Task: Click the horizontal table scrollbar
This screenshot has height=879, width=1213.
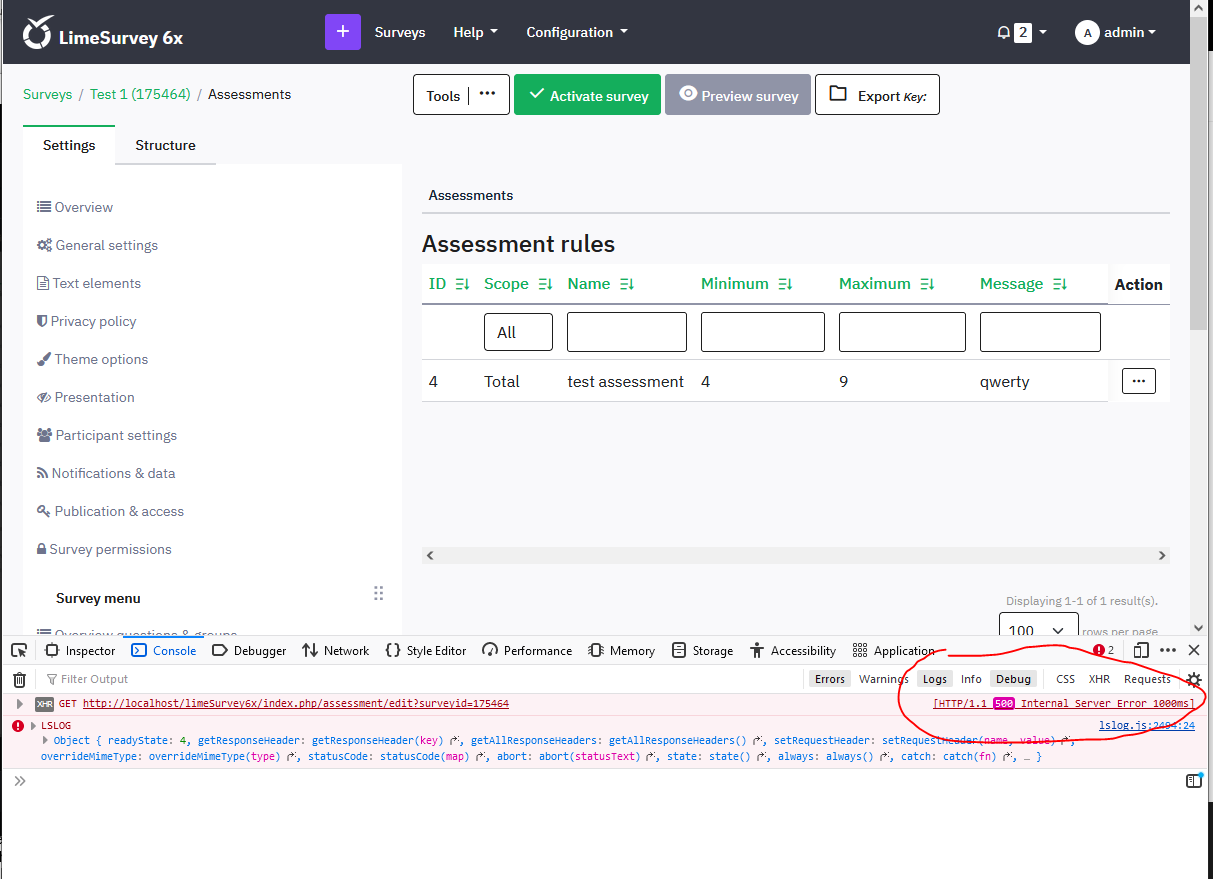Action: (x=795, y=555)
